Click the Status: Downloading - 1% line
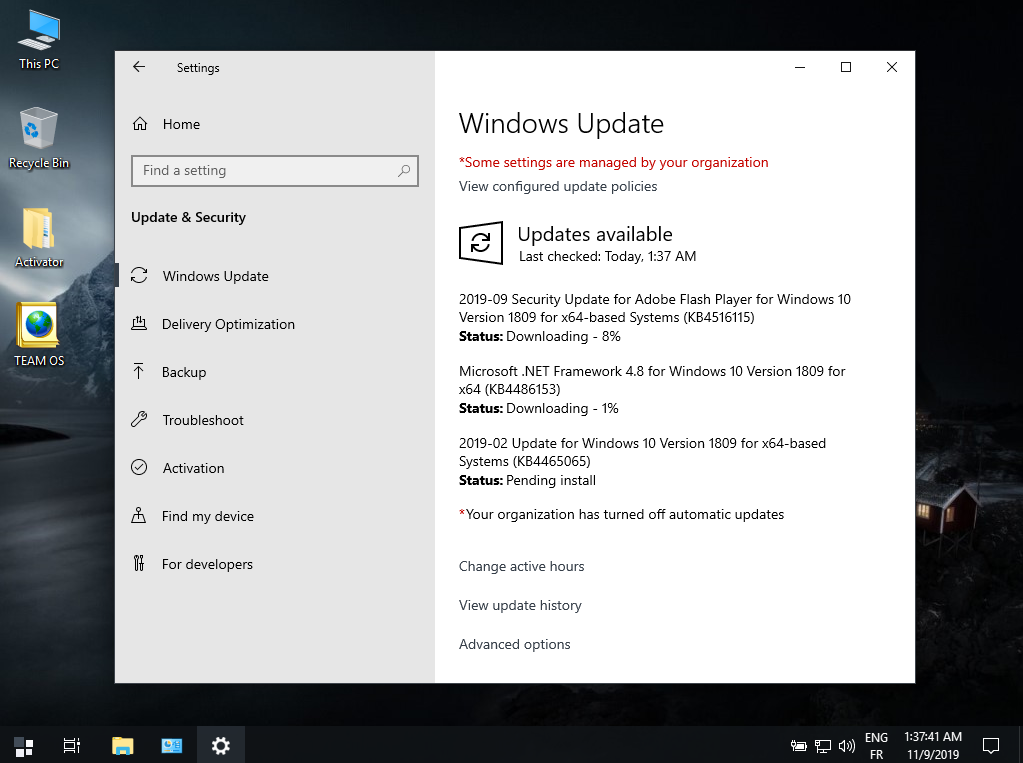The image size is (1023, 763). pyautogui.click(x=538, y=409)
